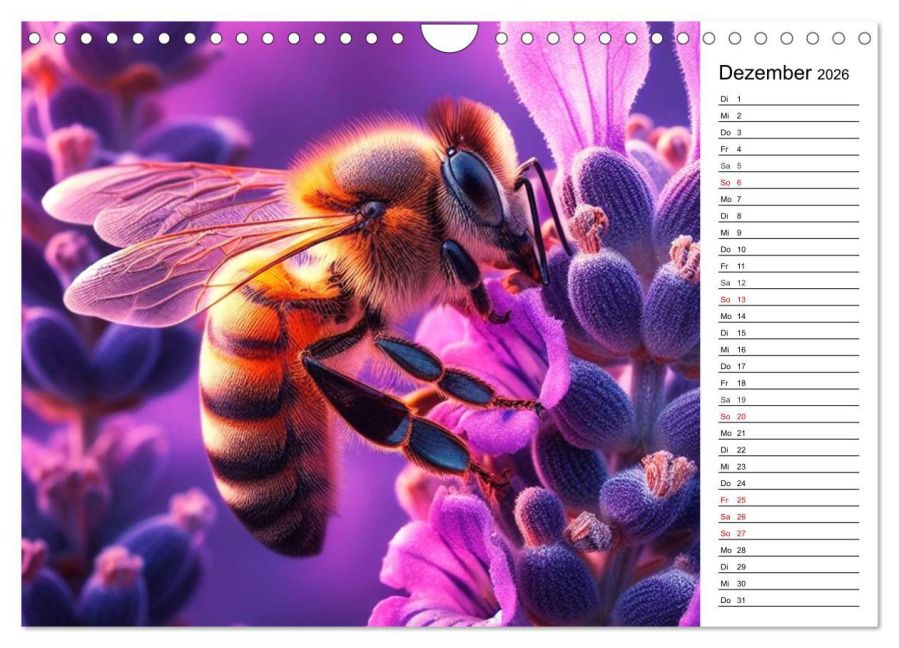Select the Do 31 date row
The width and height of the screenshot is (899, 648).
(788, 600)
